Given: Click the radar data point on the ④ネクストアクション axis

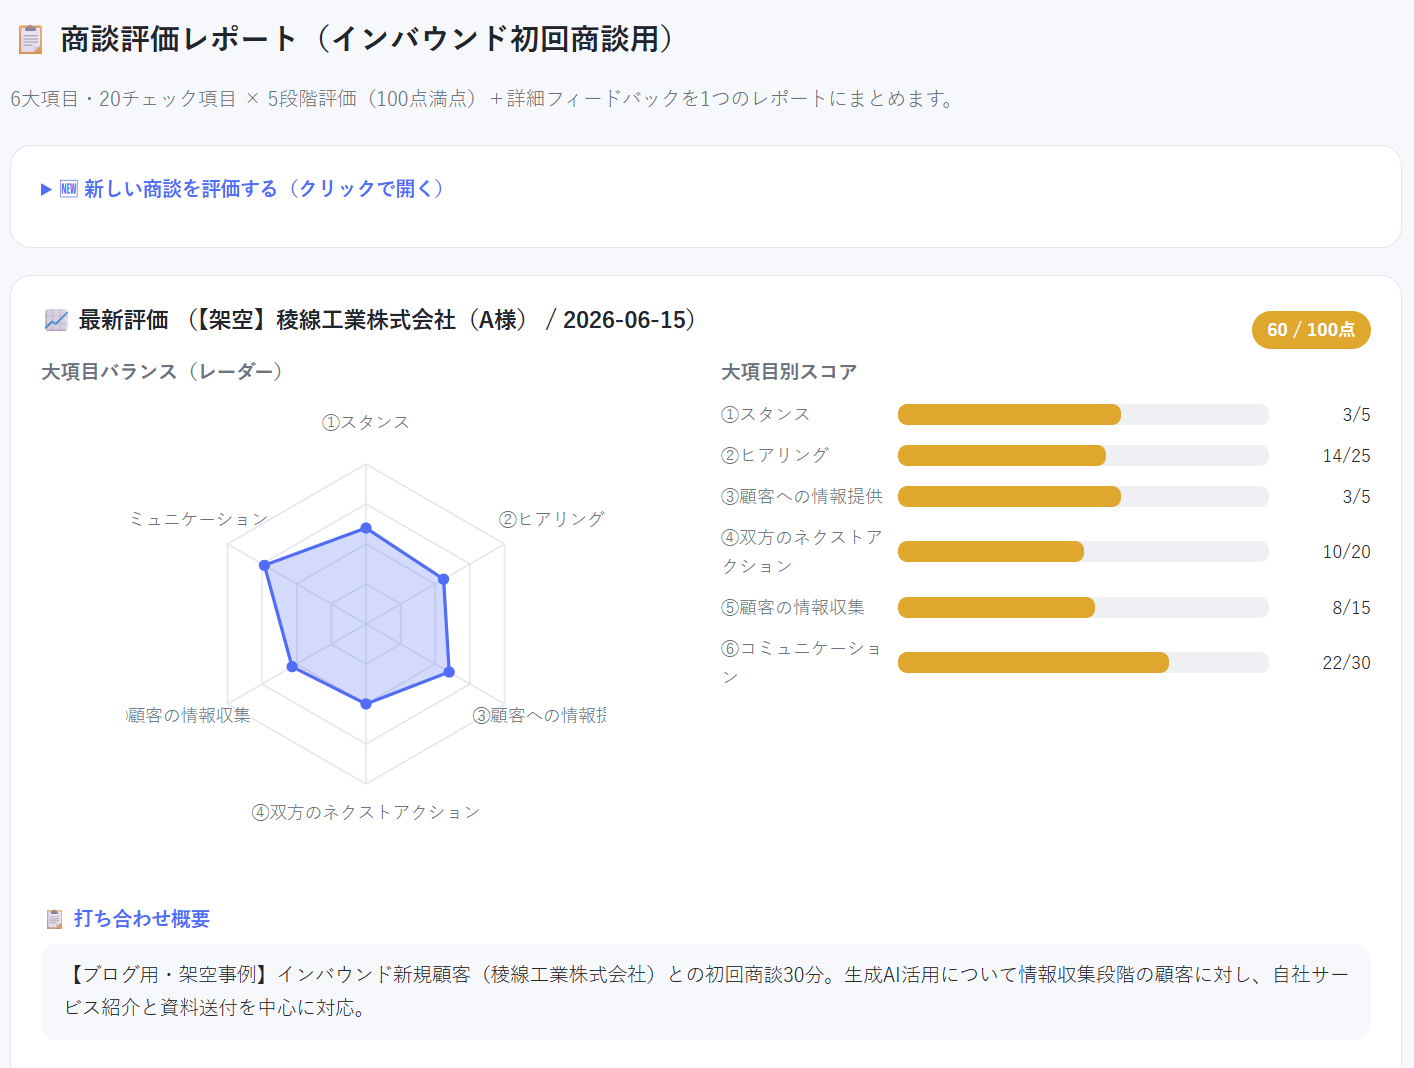Looking at the screenshot, I should click(x=366, y=704).
